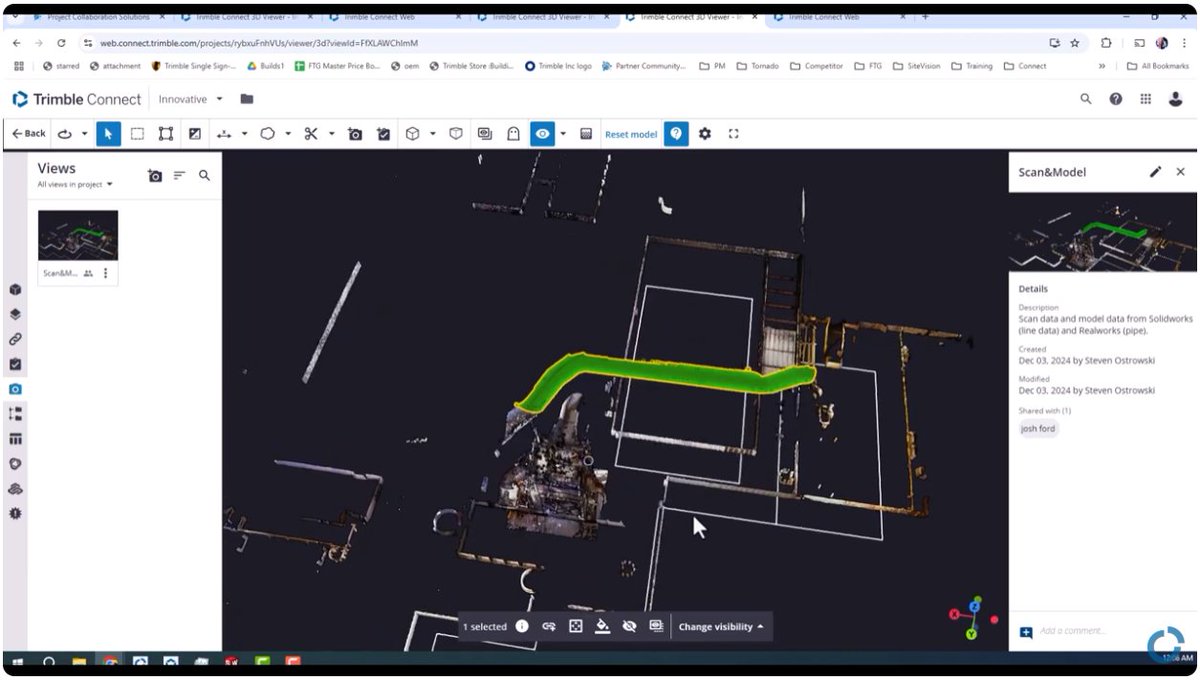The image size is (1200, 680).
Task: Open the Scan&Model view thumbnail in list
Action: coord(78,235)
